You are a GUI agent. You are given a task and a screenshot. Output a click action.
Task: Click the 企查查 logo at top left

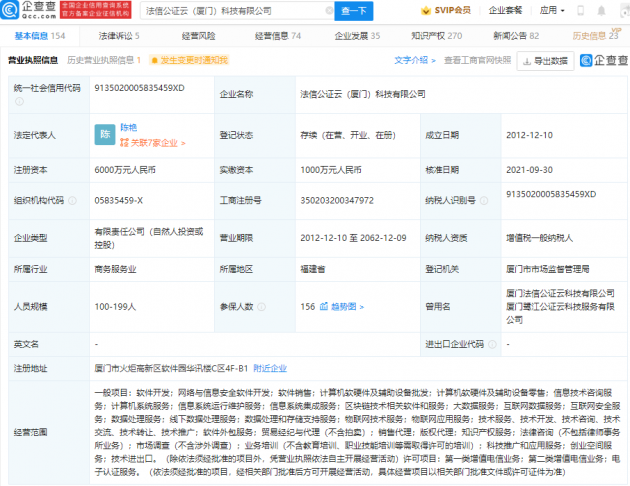tap(33, 11)
